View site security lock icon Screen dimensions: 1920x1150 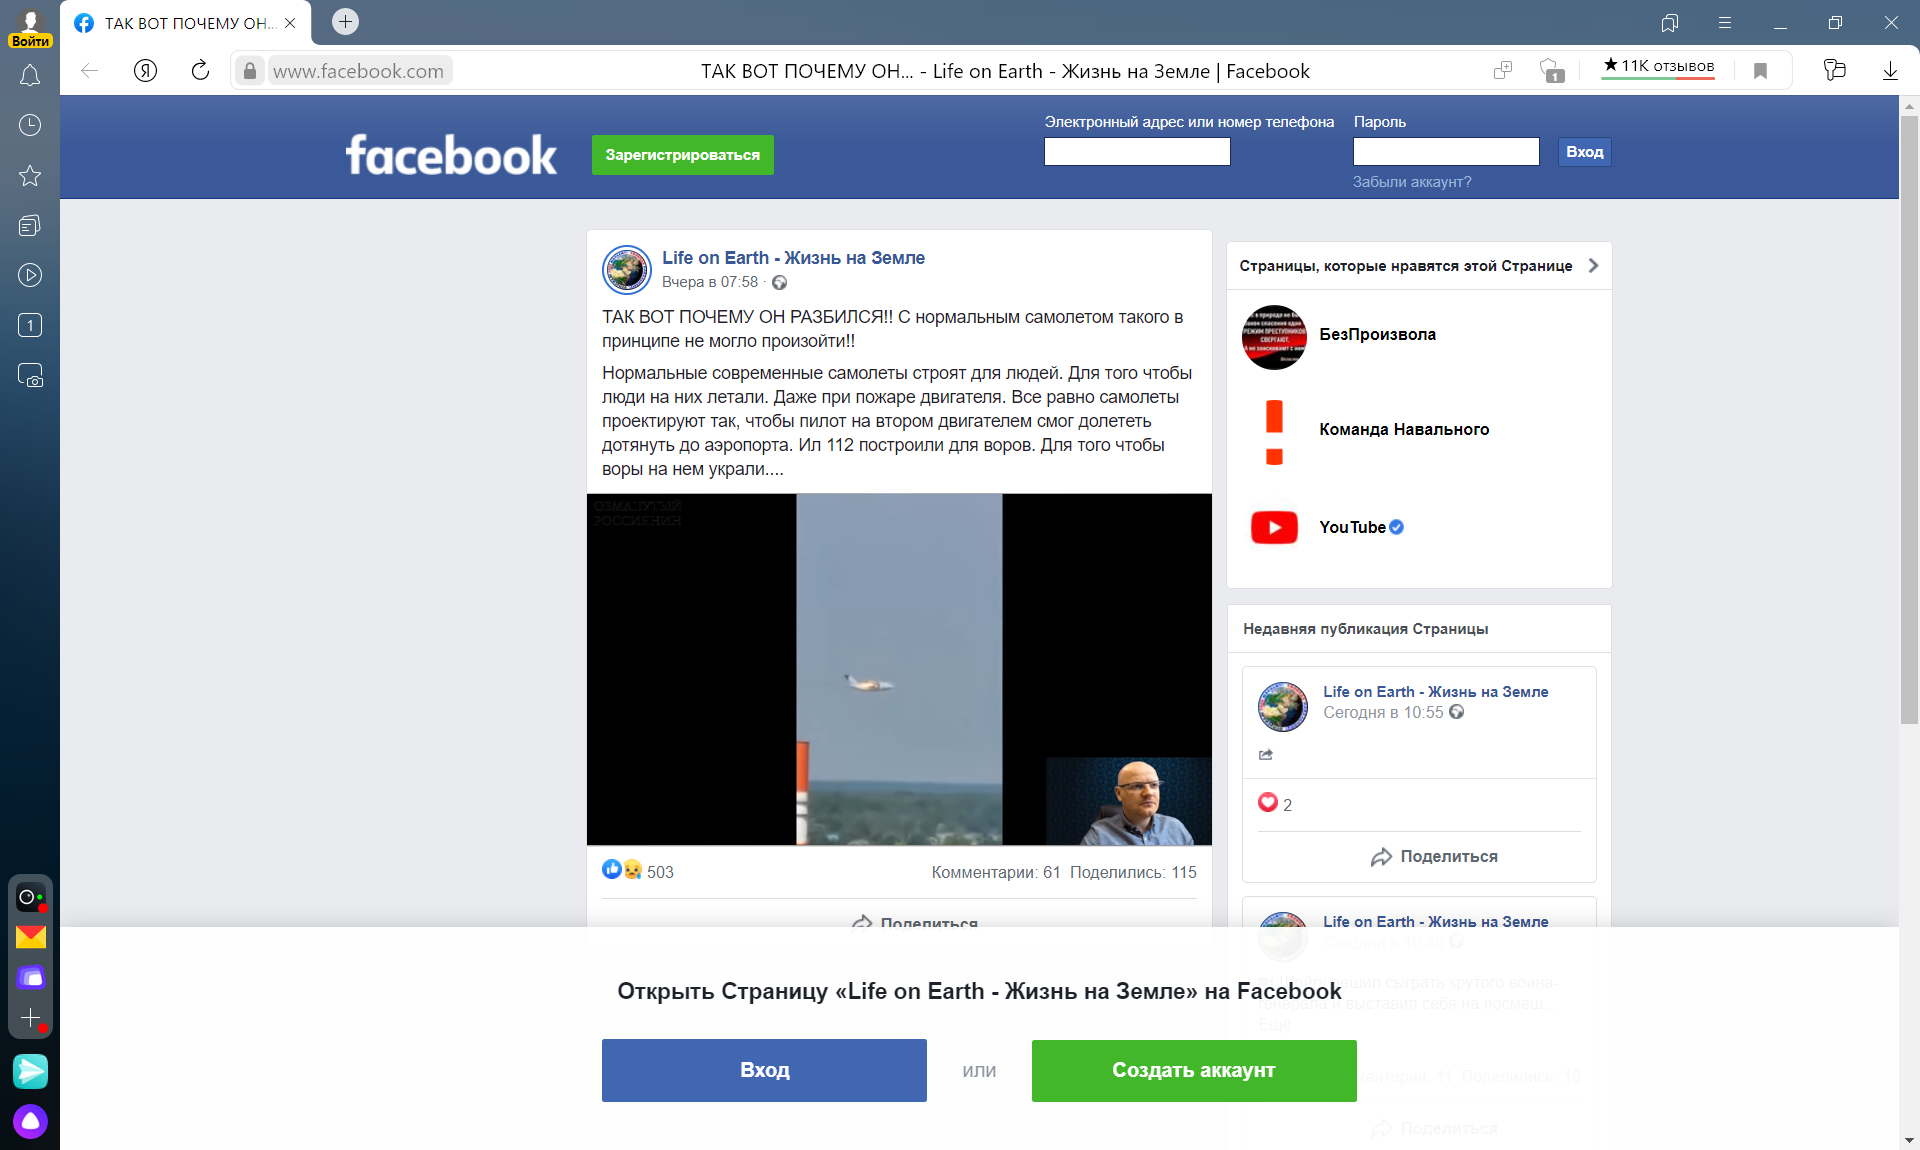point(250,71)
